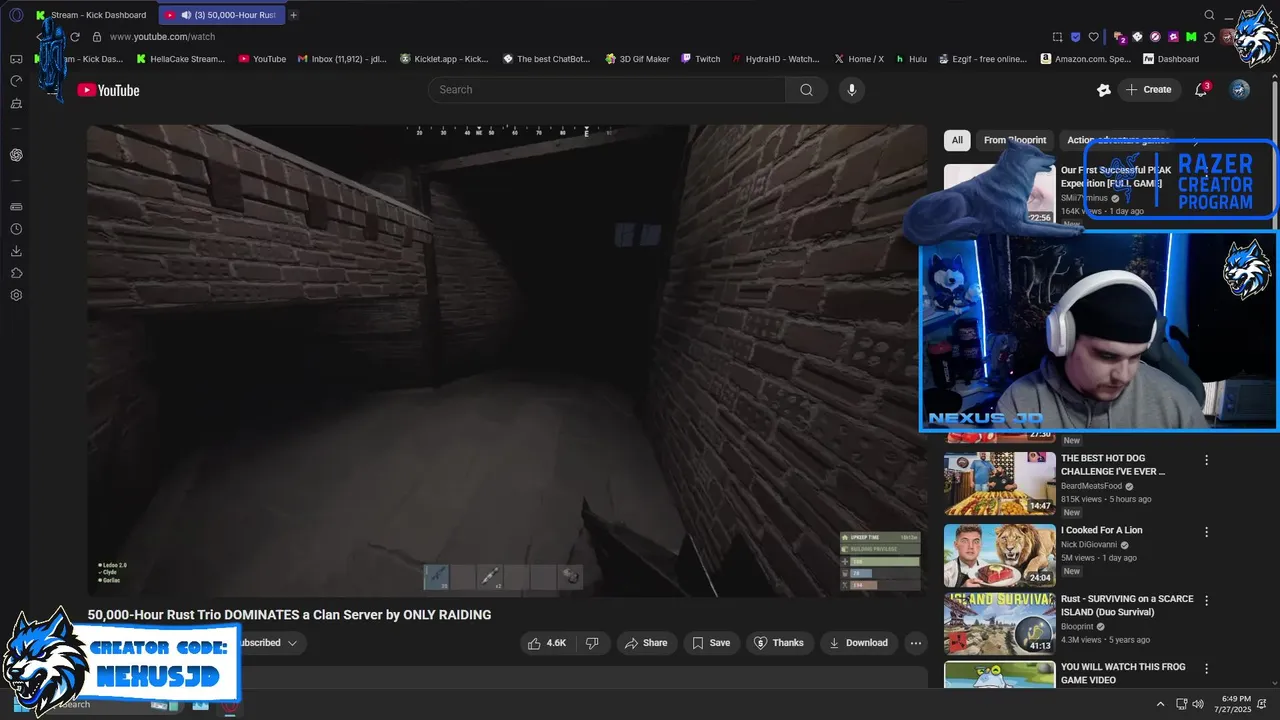The width and height of the screenshot is (1280, 720).
Task: Open the sidebar settings gear icon
Action: [16, 295]
